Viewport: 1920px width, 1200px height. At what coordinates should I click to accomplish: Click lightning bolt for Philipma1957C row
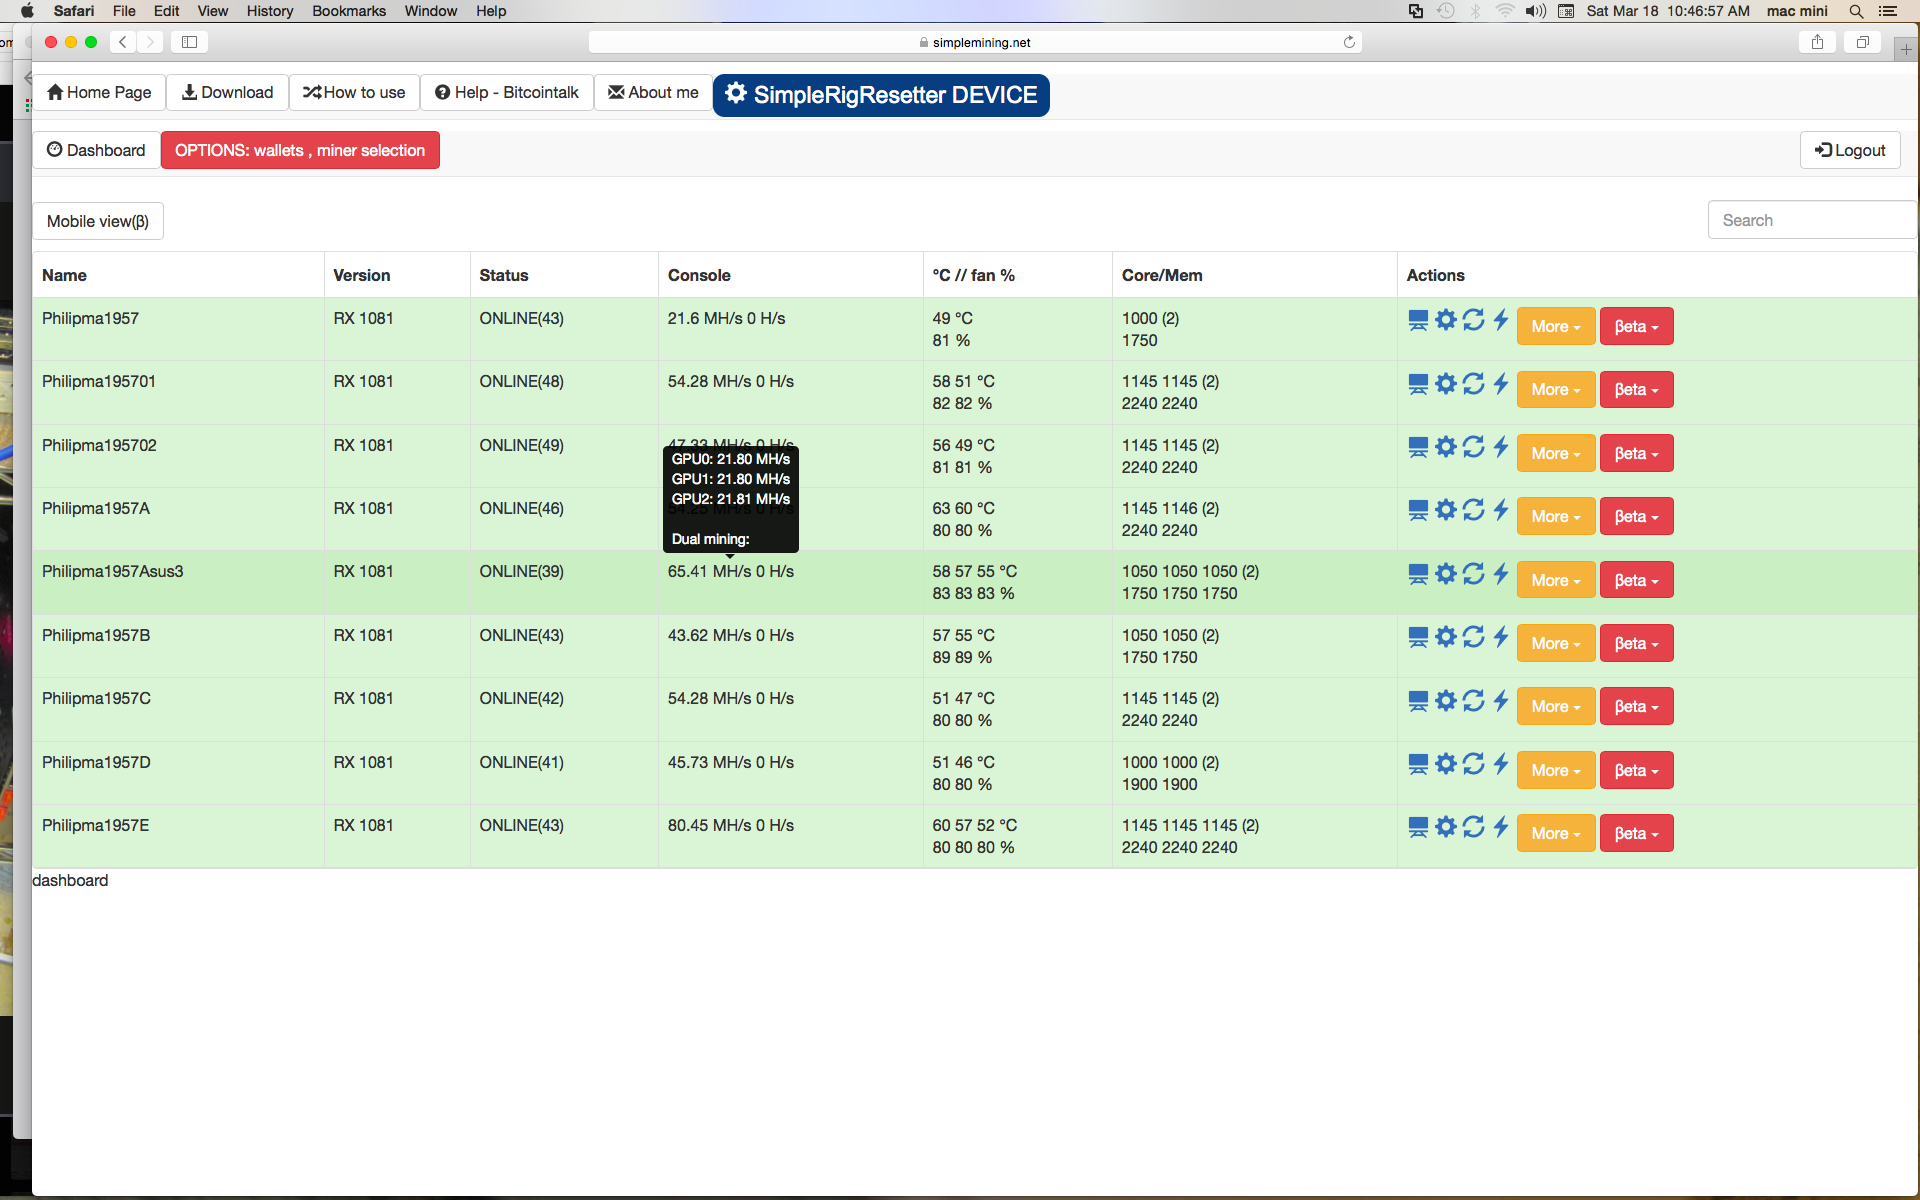click(1500, 701)
